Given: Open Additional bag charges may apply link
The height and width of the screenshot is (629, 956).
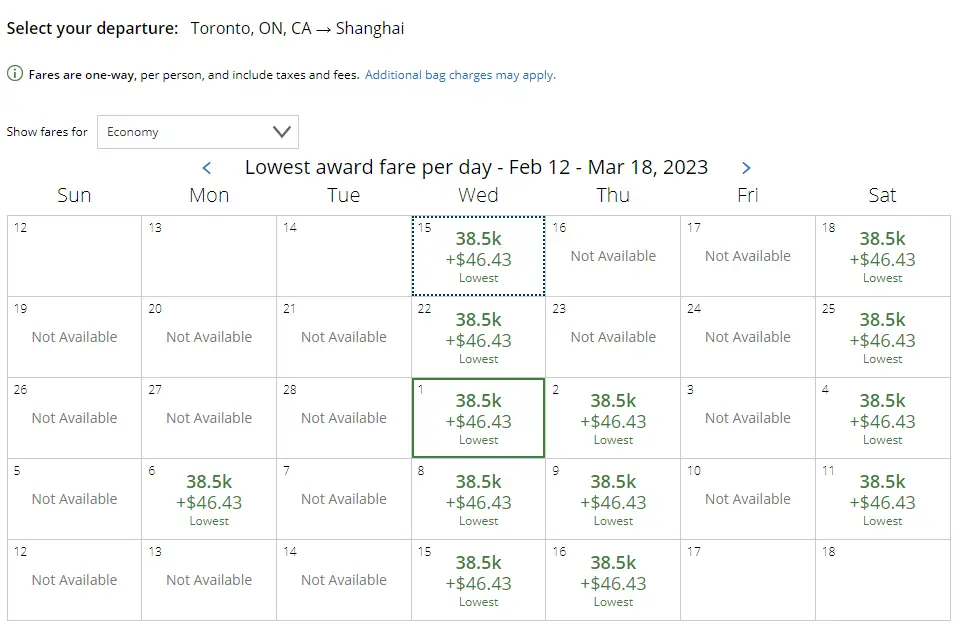Looking at the screenshot, I should (x=460, y=75).
